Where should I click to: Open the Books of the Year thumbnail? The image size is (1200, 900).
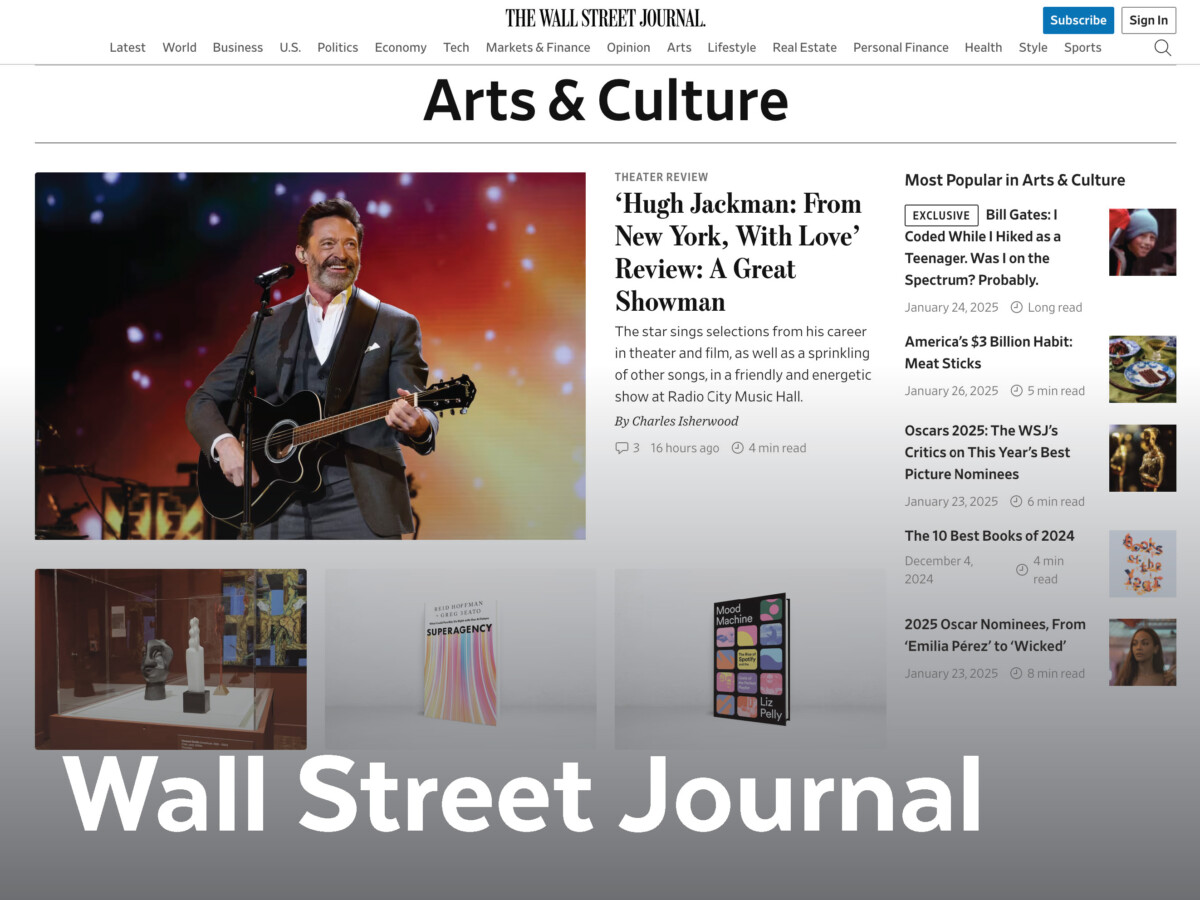click(x=1142, y=563)
